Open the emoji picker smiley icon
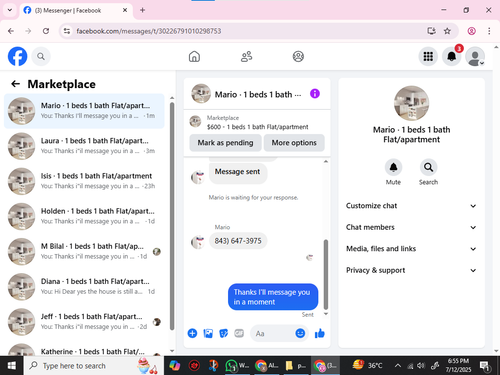500x375 pixels. [300, 333]
